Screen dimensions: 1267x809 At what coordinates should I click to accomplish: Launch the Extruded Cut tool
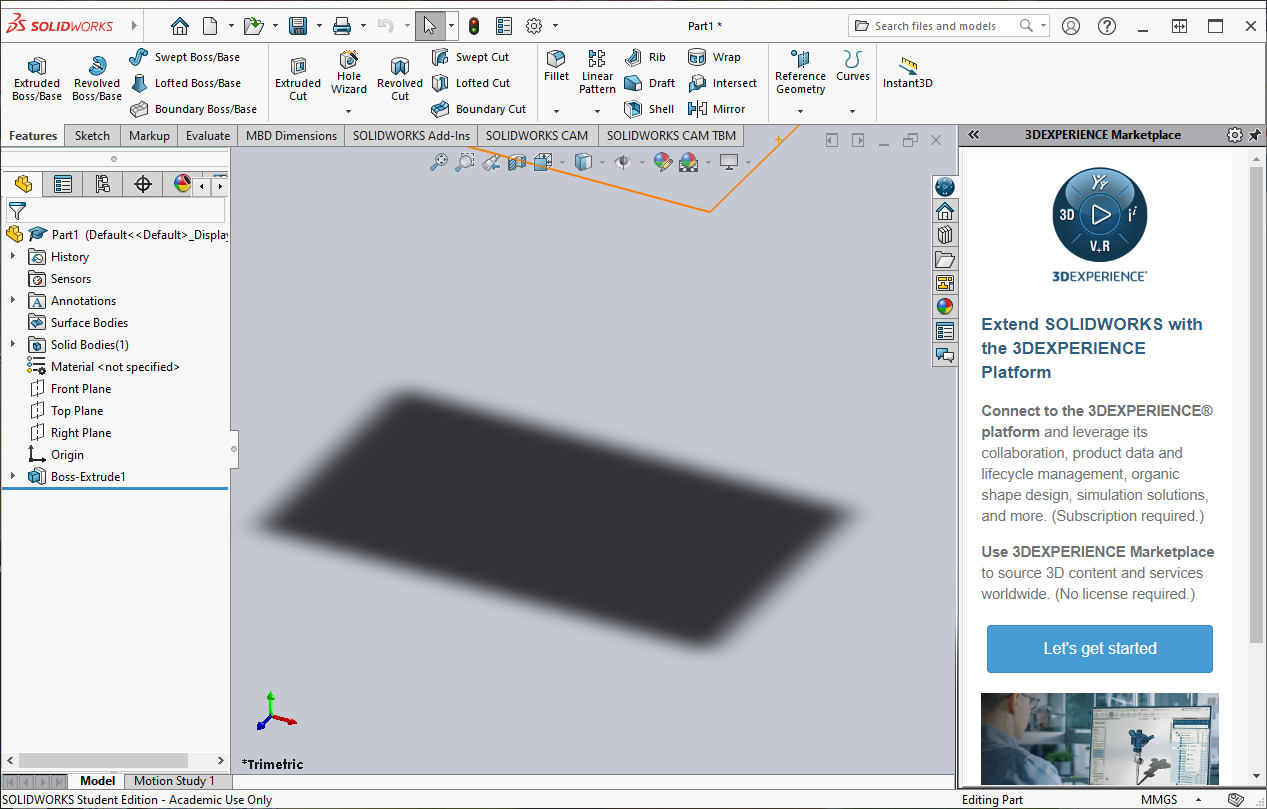298,79
